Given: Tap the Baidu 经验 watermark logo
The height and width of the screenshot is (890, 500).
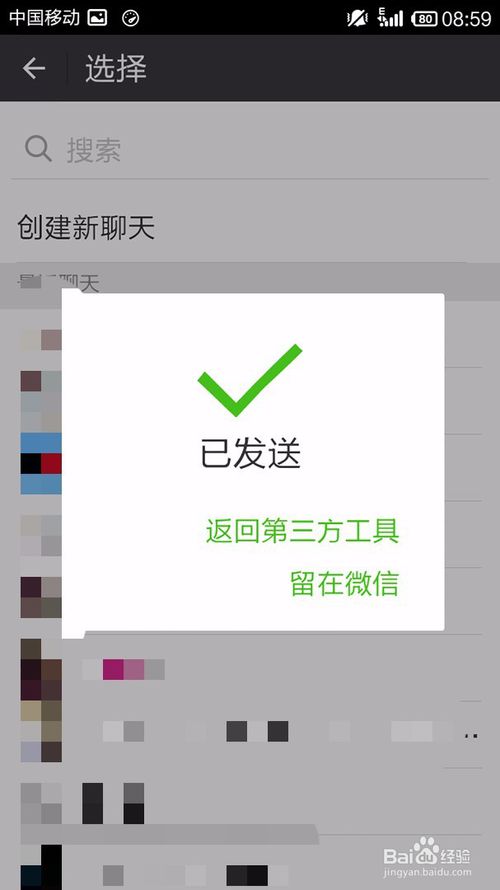Looking at the screenshot, I should 427,858.
